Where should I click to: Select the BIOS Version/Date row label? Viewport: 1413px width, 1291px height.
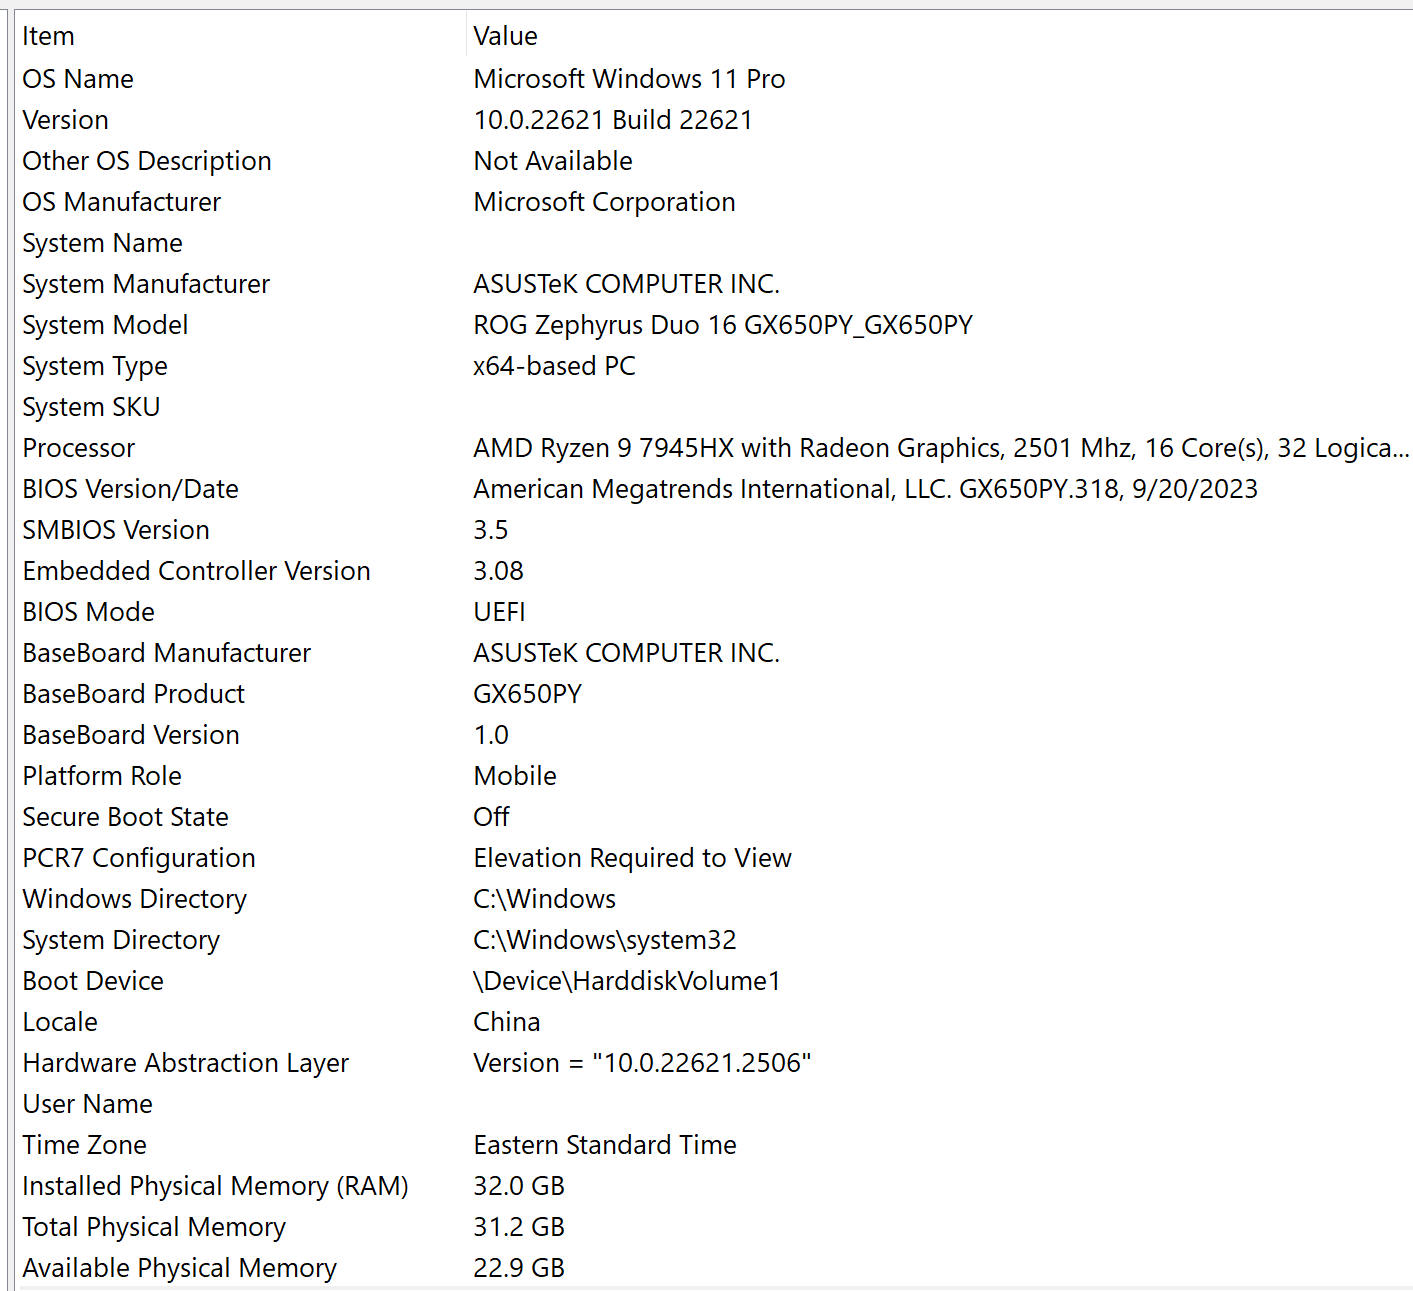(130, 489)
